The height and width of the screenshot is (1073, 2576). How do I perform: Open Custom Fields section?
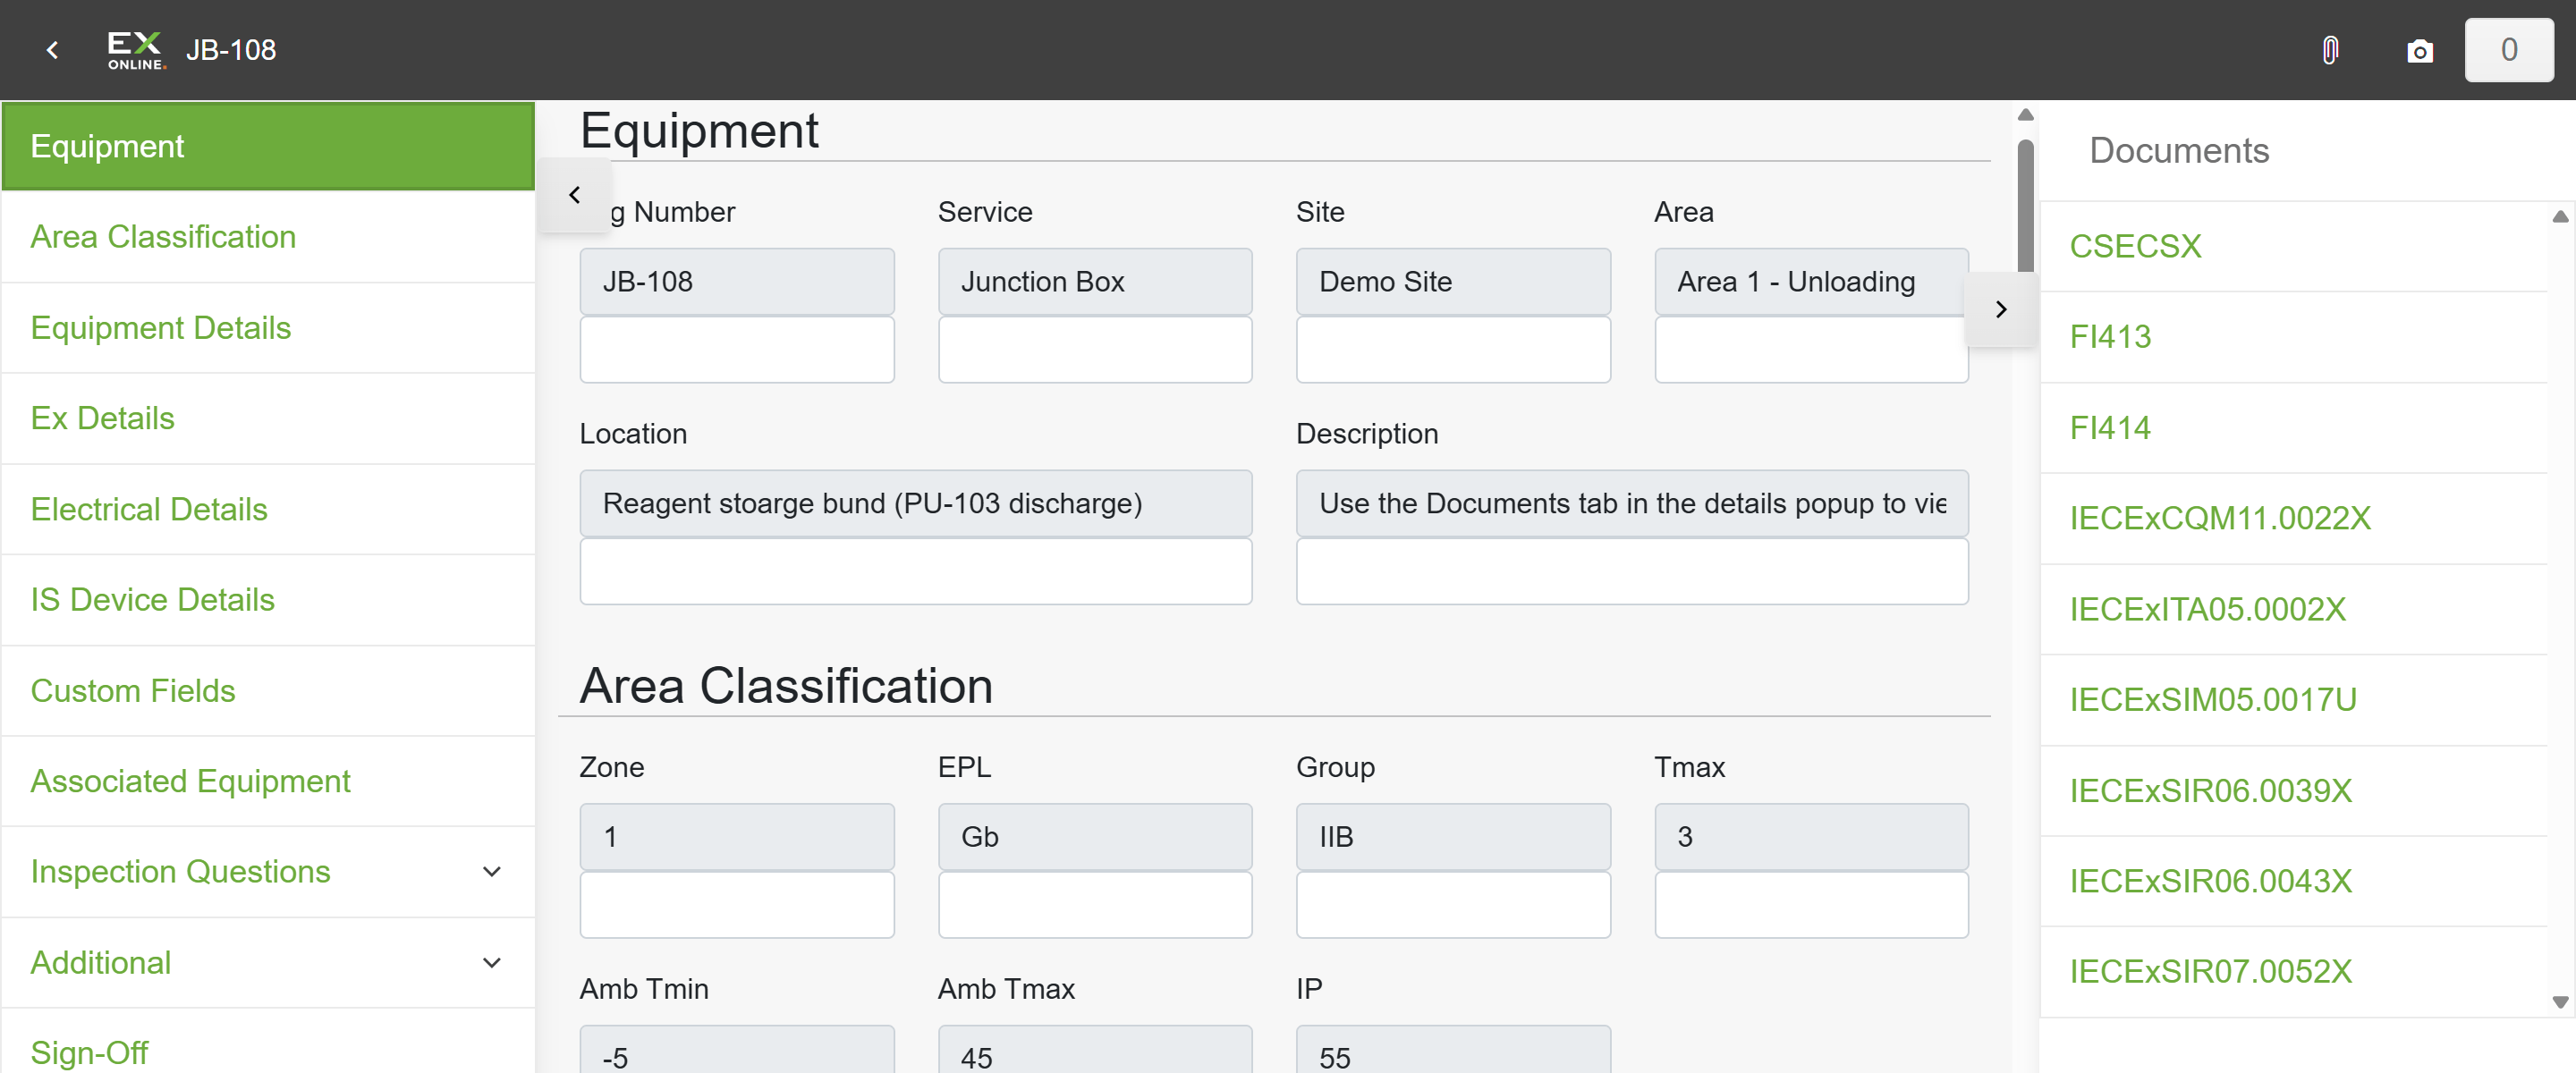coord(268,691)
